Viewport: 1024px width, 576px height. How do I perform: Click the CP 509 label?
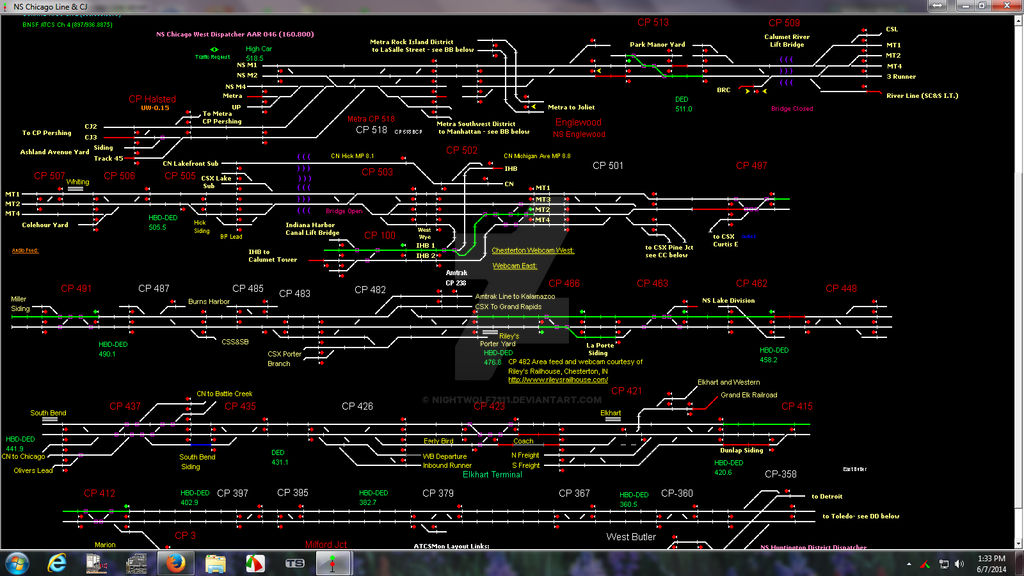(784, 23)
